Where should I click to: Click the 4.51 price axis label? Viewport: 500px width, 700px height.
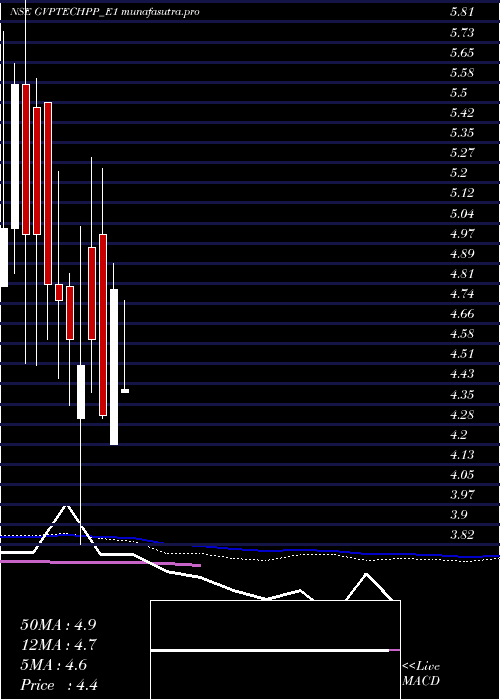462,354
